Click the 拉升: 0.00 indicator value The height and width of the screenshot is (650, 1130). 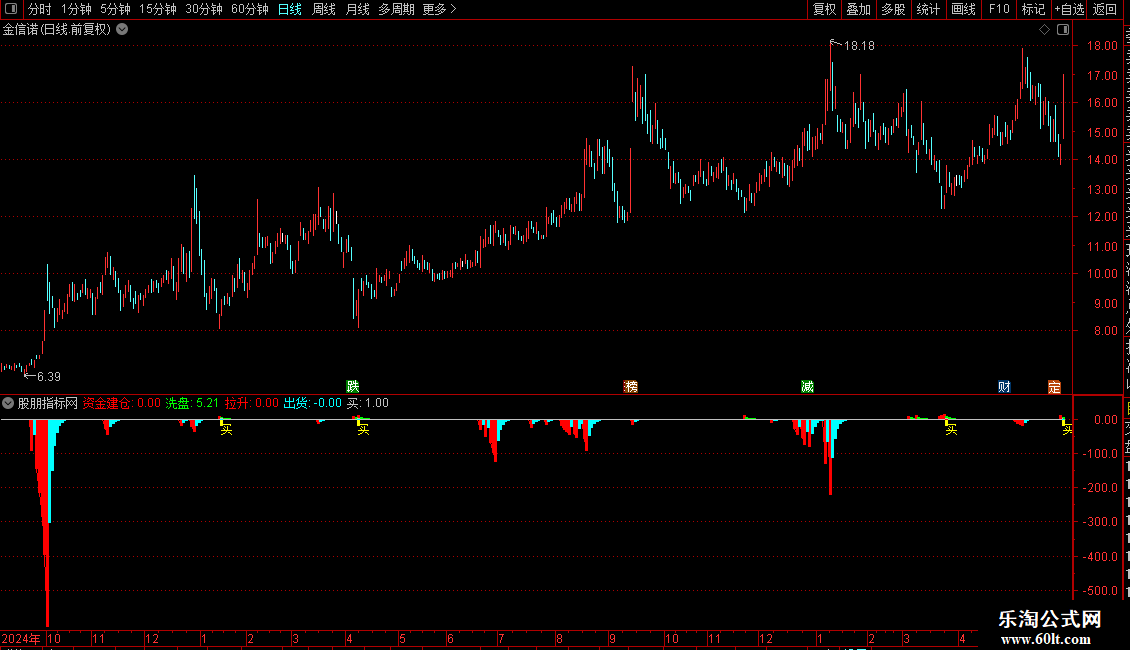point(252,404)
